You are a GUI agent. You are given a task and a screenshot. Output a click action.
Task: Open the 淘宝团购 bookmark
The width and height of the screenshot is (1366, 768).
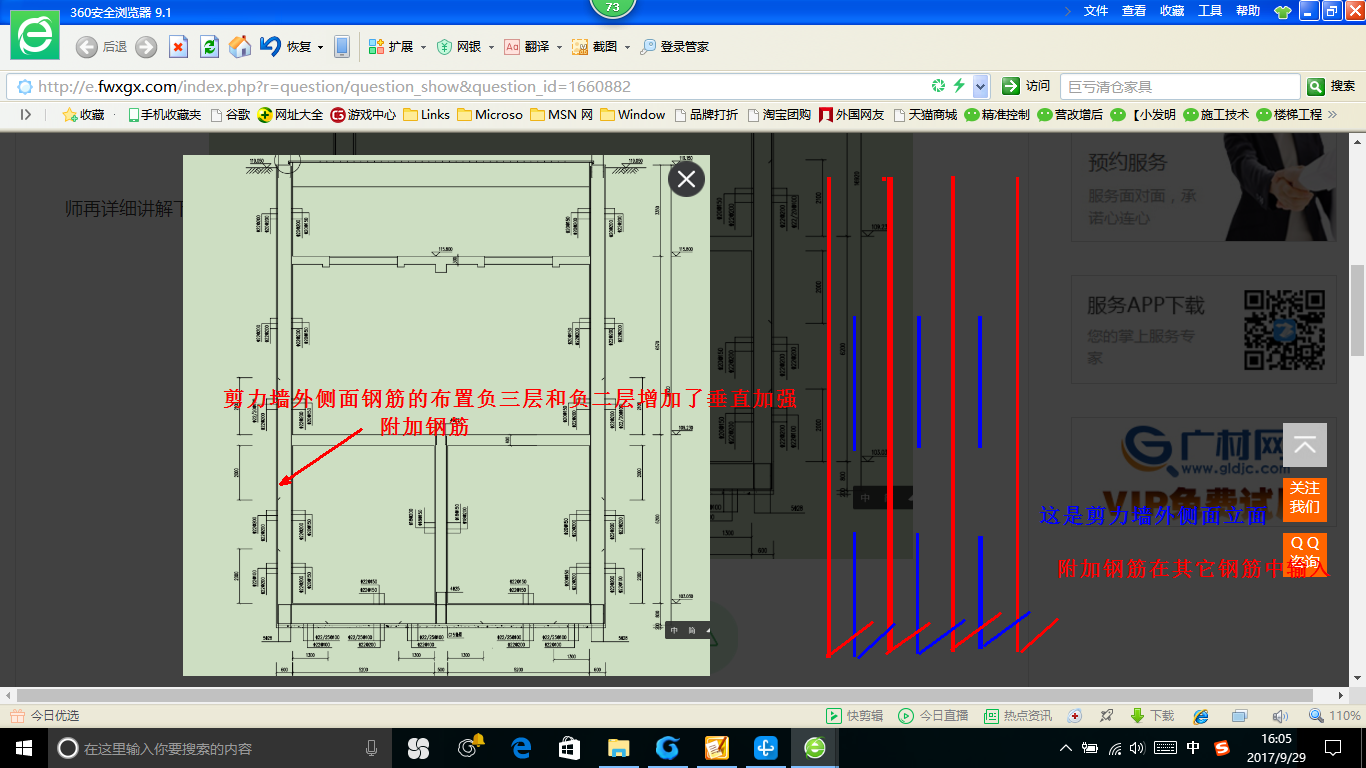pos(779,115)
